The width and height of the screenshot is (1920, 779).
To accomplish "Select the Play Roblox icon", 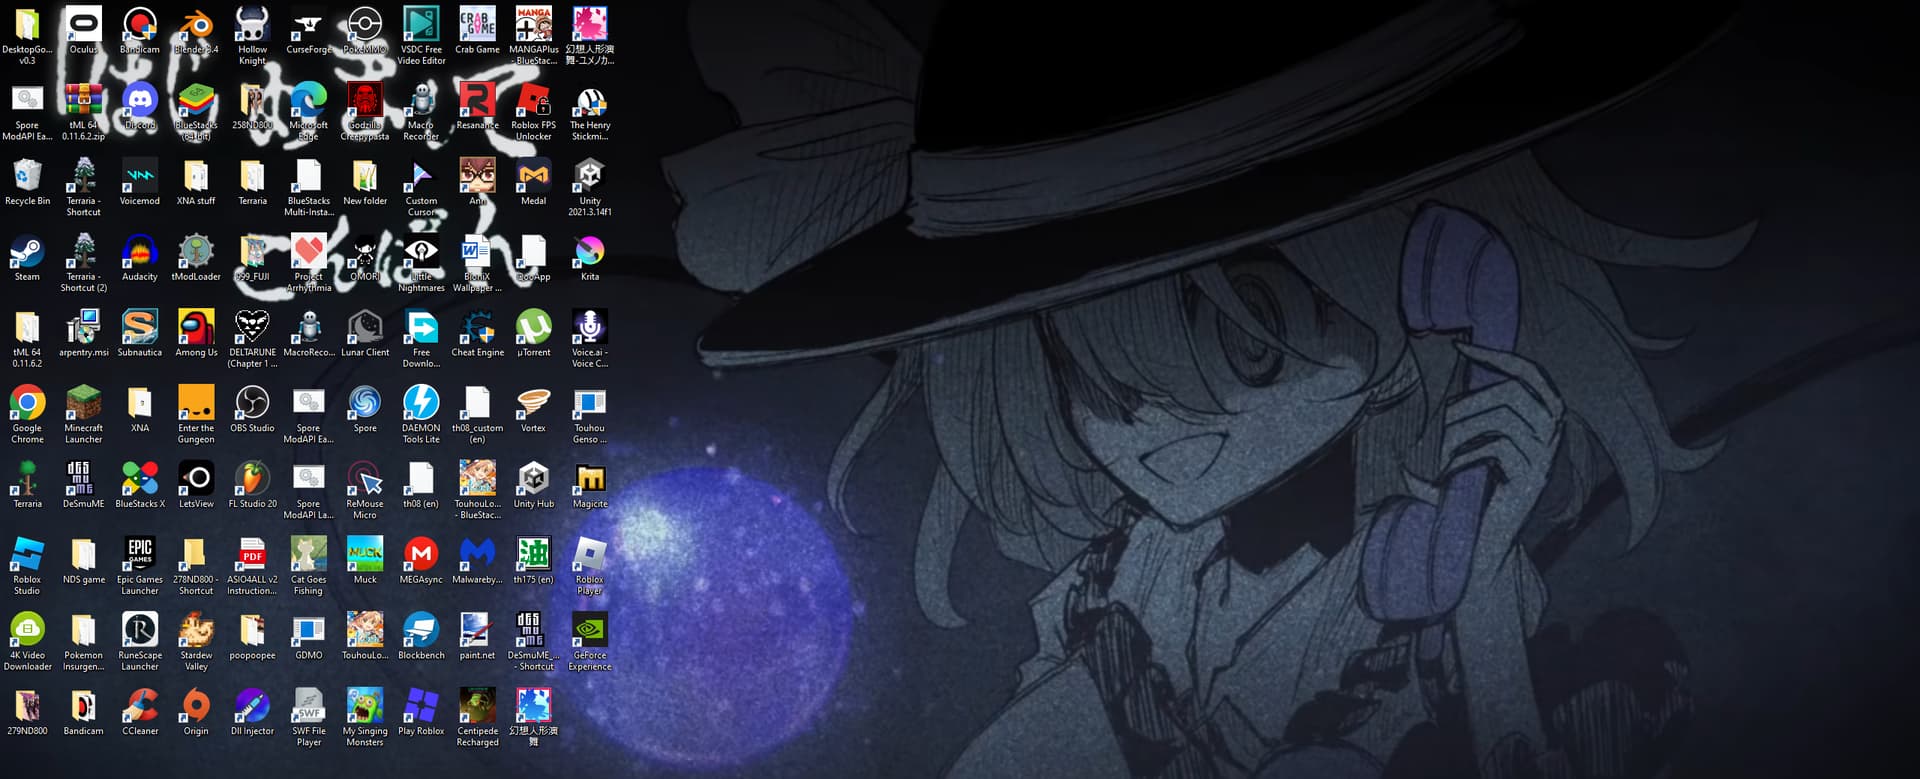I will click(421, 706).
